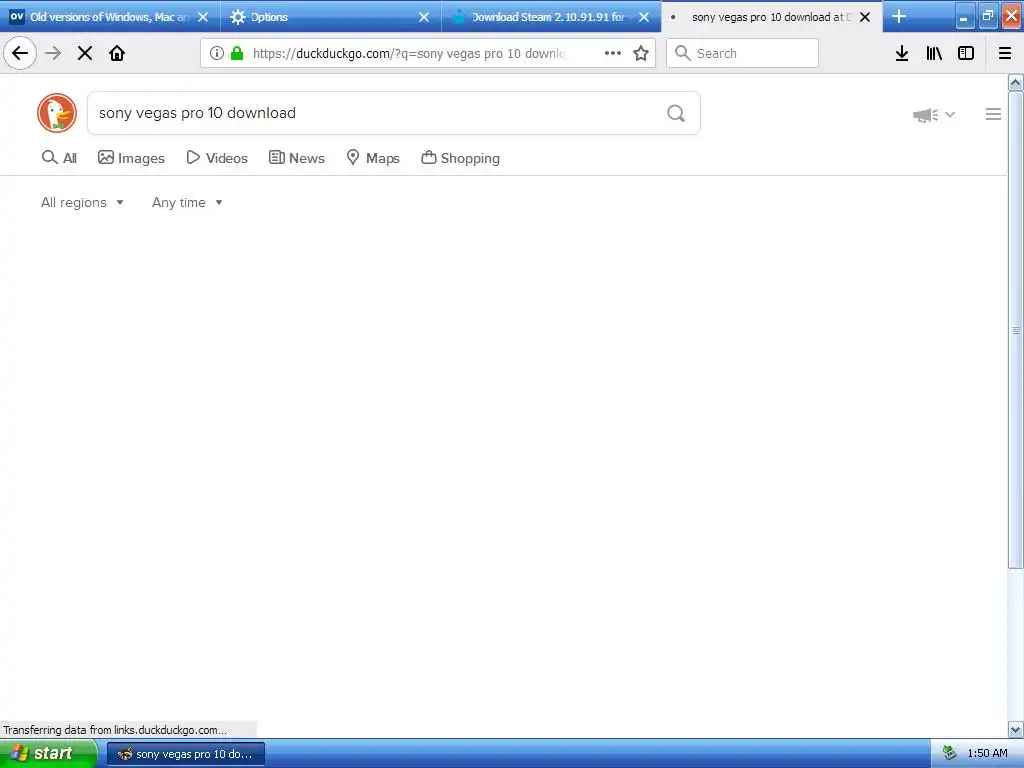1024x768 pixels.
Task: Close the Download Steam tab
Action: point(644,17)
